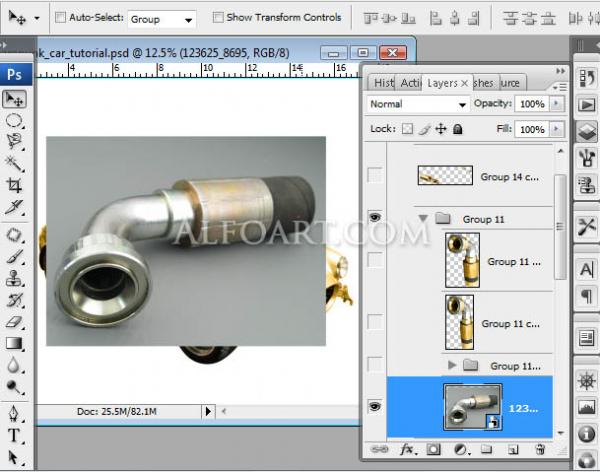Click the lock position icon
600x472 pixels.
point(441,129)
